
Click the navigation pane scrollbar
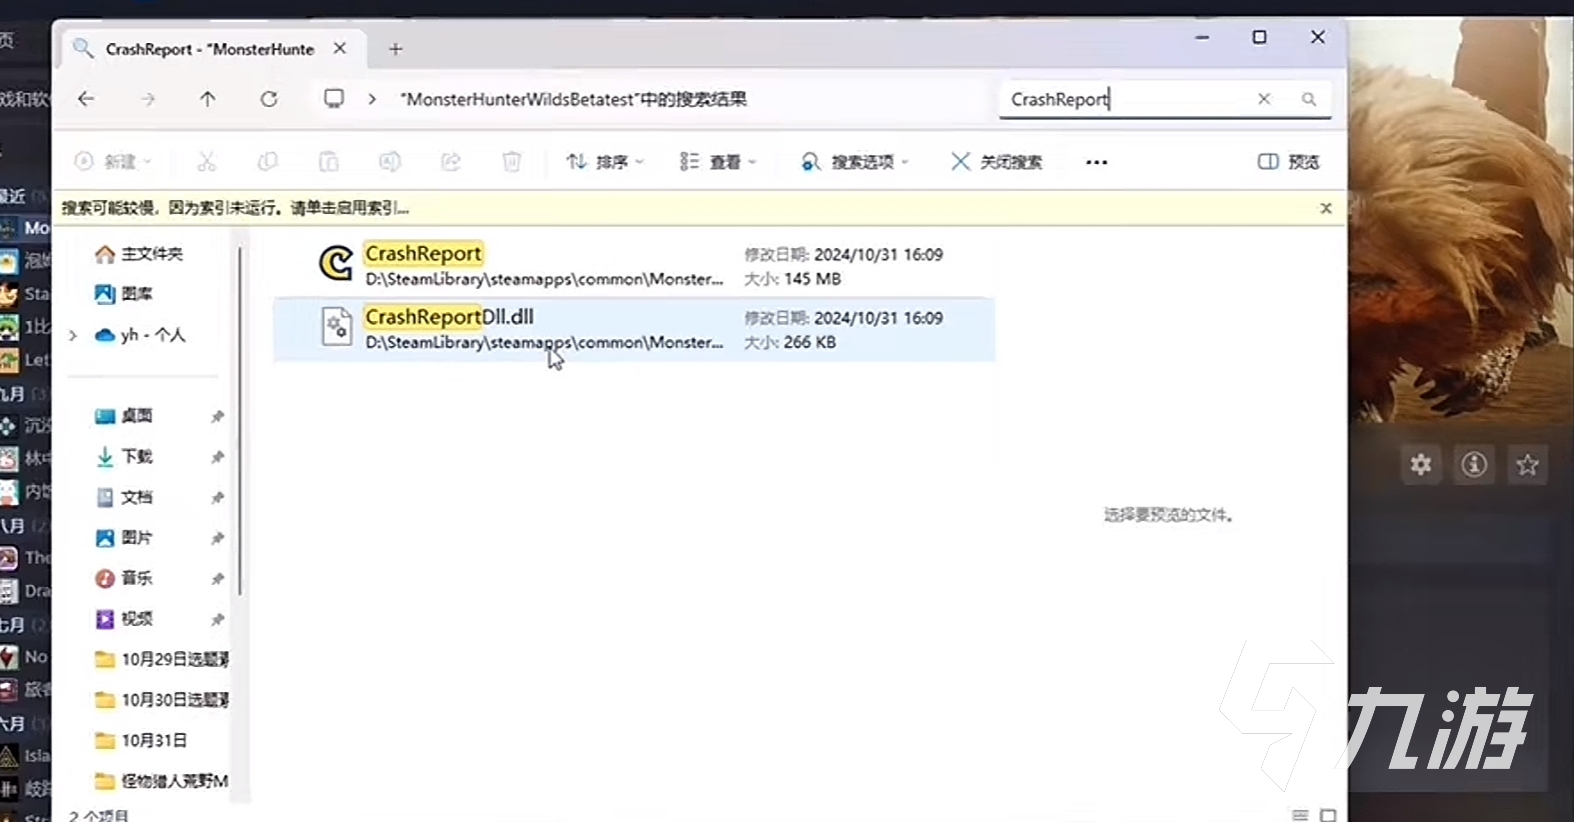[x=240, y=420]
